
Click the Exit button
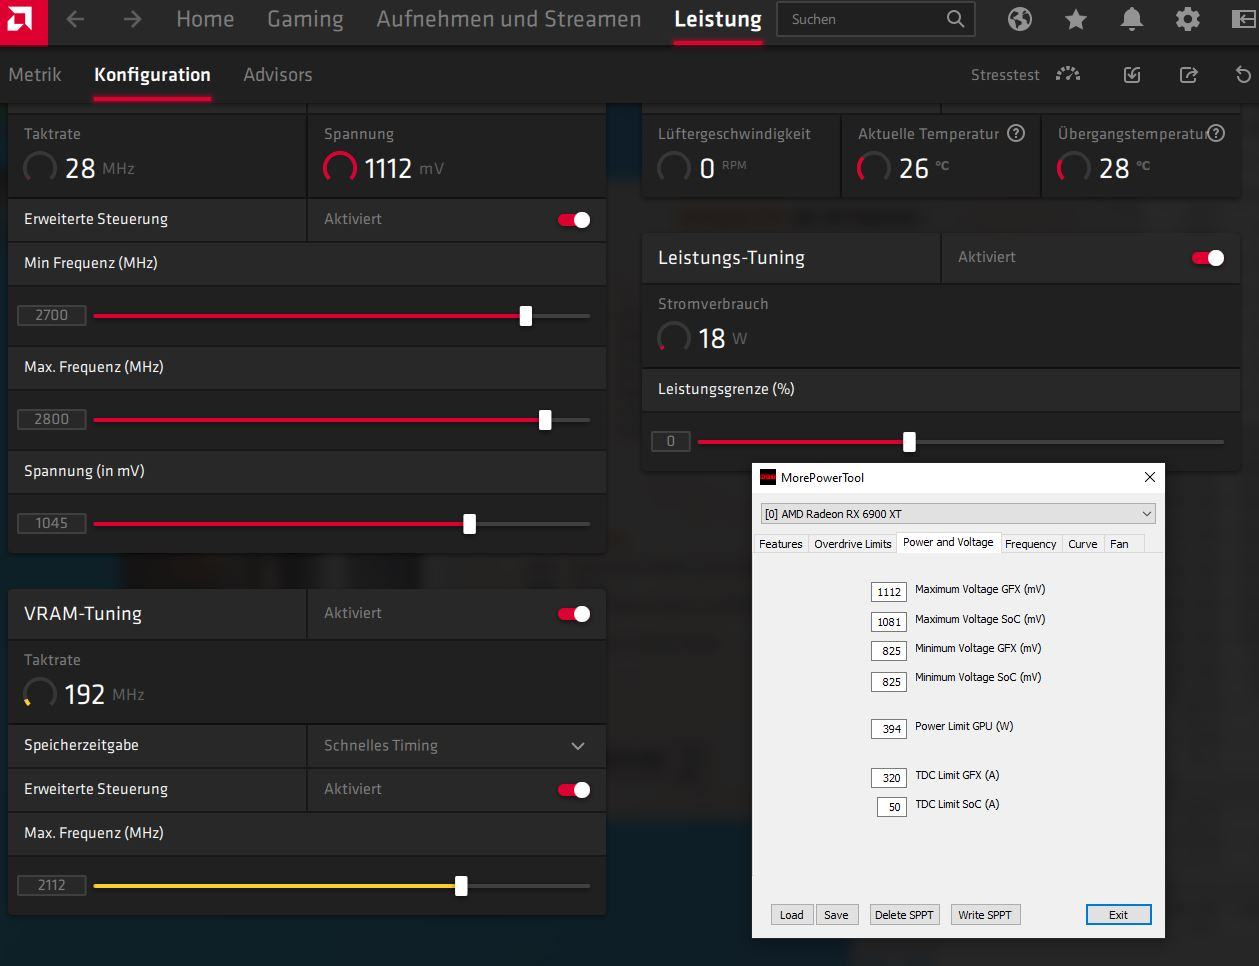(x=1118, y=915)
